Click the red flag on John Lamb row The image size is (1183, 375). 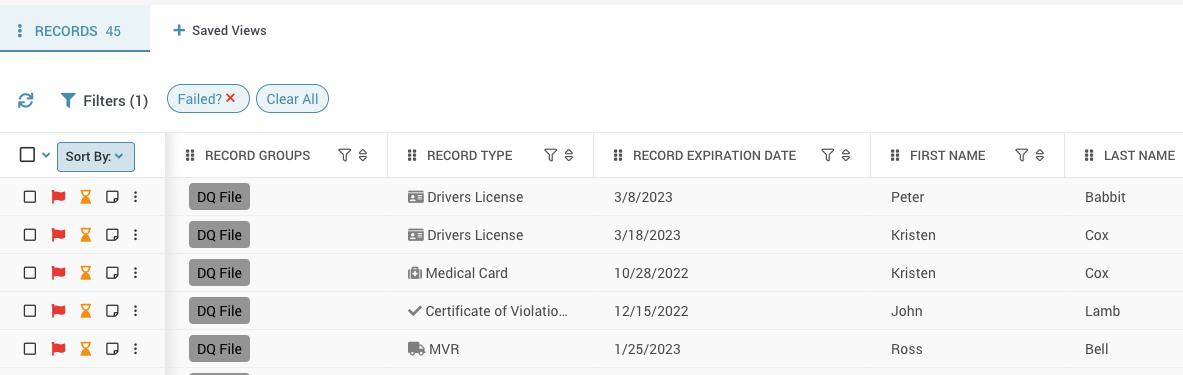pos(58,310)
